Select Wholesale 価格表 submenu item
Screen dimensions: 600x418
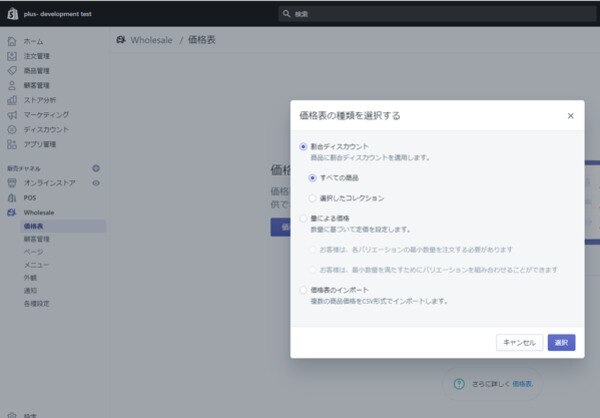63,226
